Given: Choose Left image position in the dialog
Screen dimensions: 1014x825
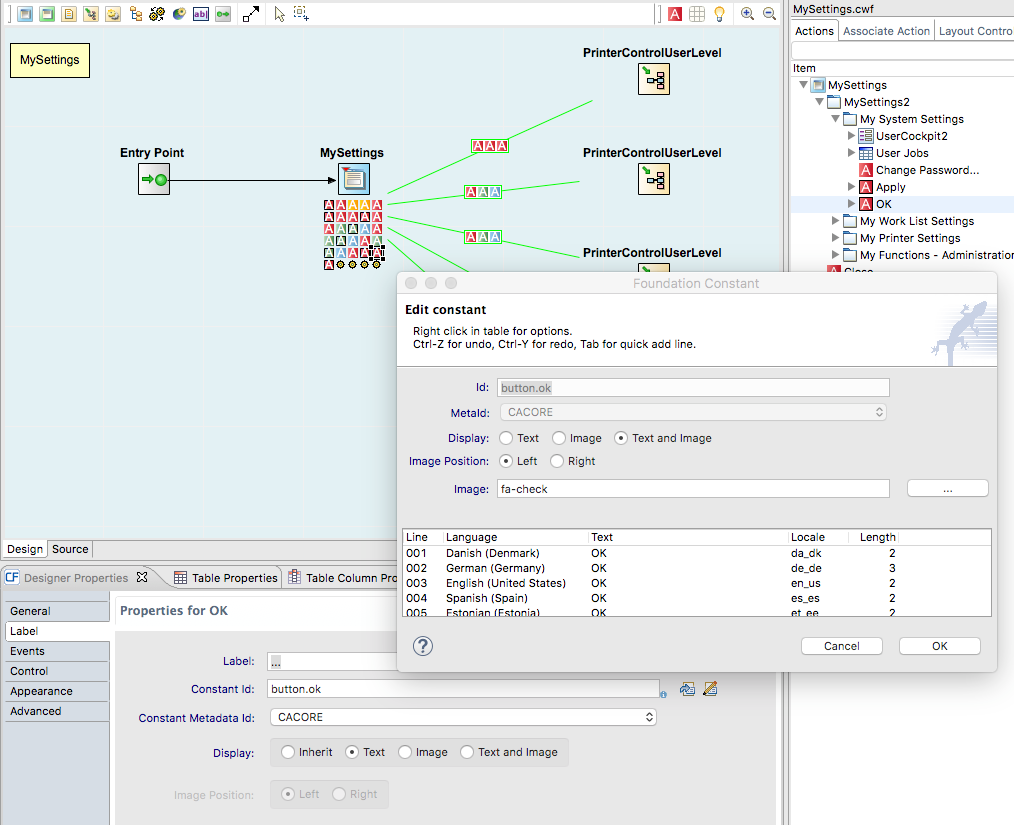Looking at the screenshot, I should click(x=506, y=461).
